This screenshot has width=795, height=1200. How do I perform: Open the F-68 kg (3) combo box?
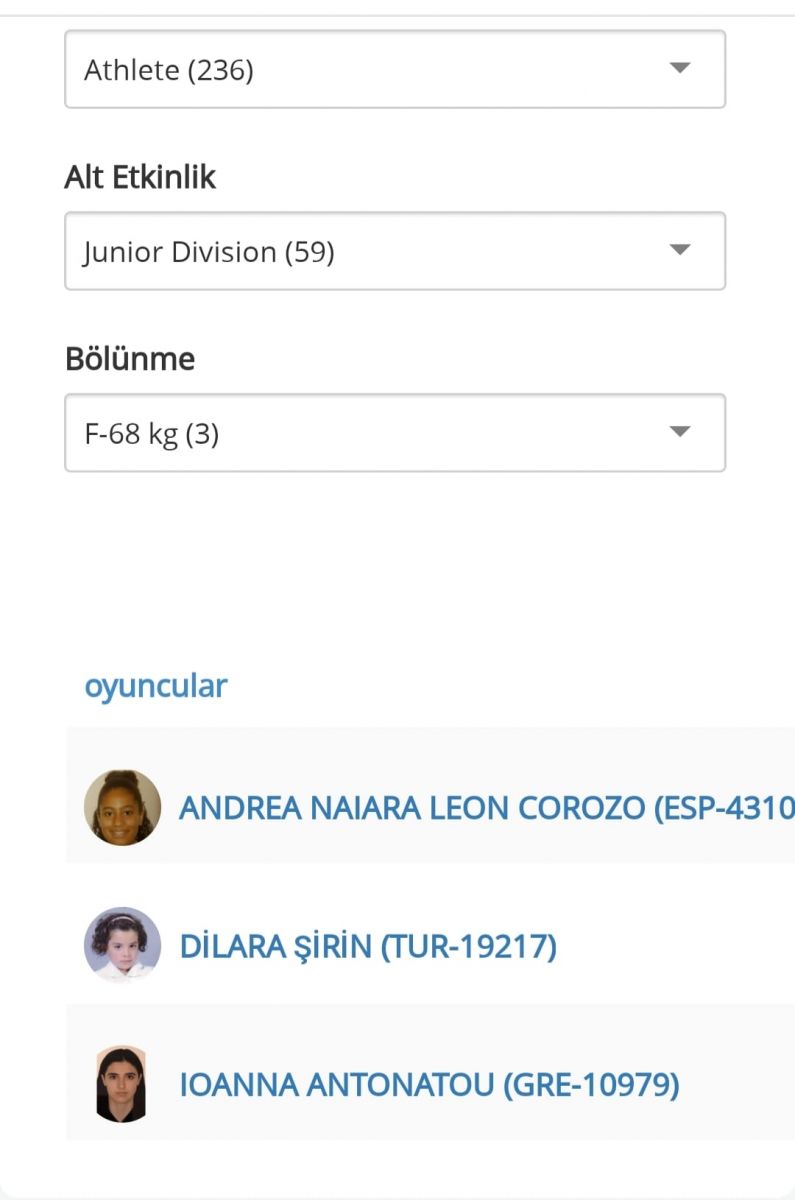click(x=395, y=433)
